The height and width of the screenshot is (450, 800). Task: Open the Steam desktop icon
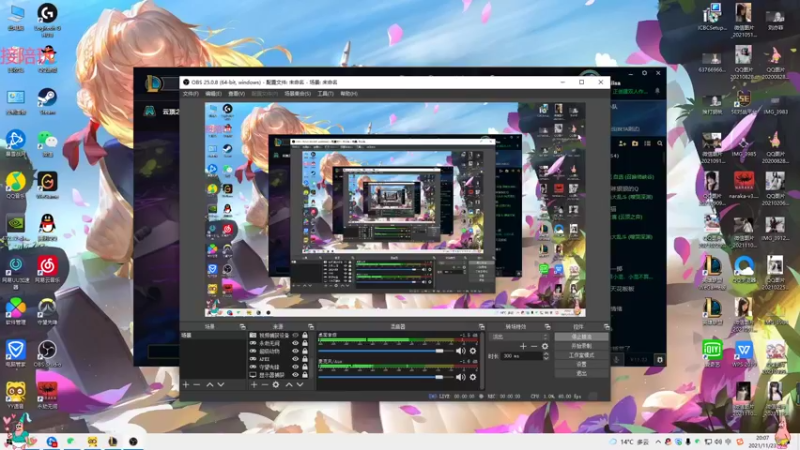coord(47,101)
